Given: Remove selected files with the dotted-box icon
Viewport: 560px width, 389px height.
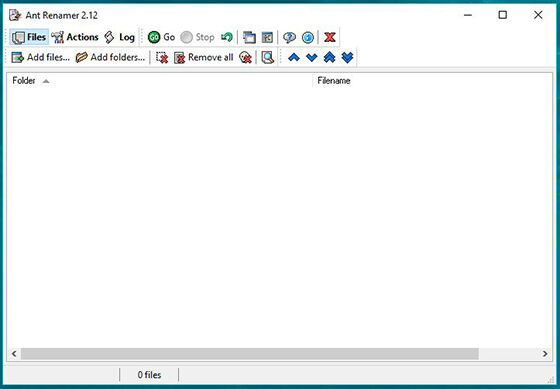Looking at the screenshot, I should click(162, 57).
